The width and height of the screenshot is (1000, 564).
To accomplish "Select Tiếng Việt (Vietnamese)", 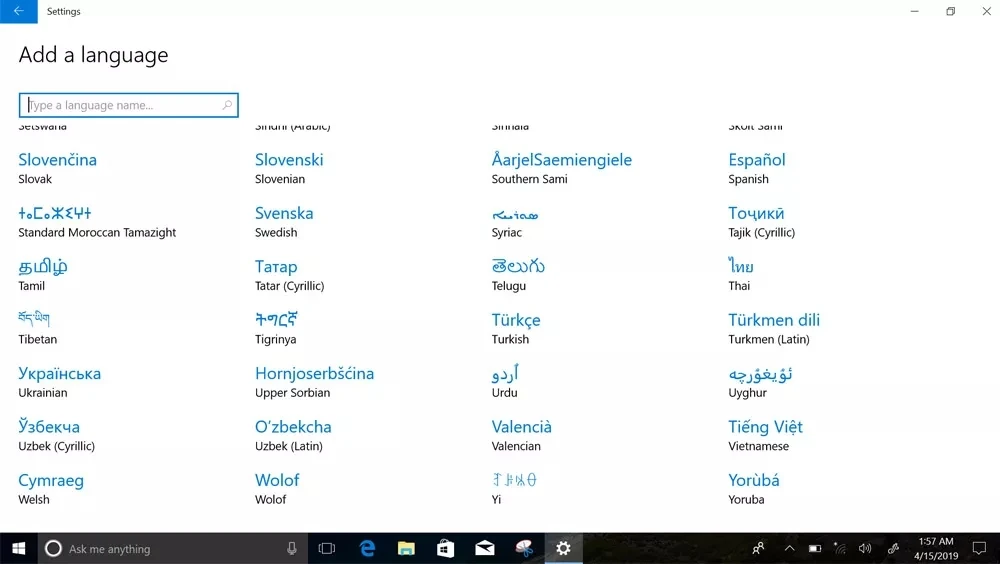I will (765, 436).
